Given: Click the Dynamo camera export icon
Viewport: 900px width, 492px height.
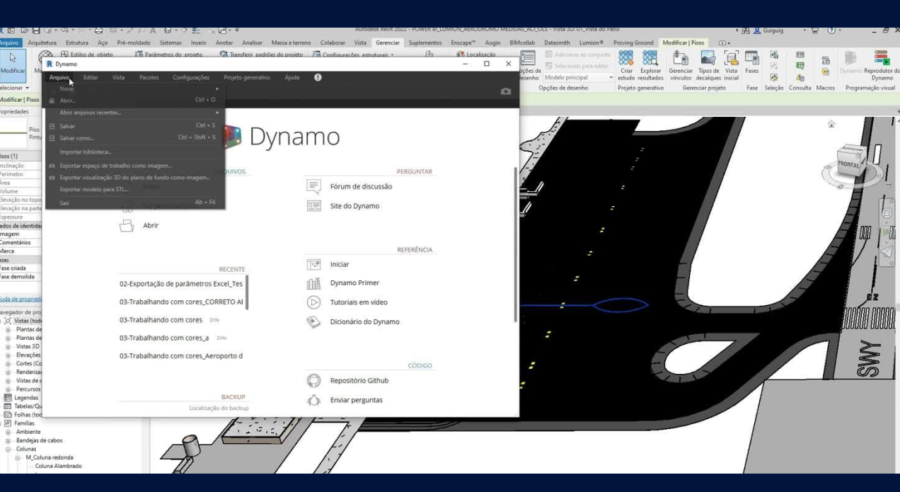Looking at the screenshot, I should coord(506,91).
